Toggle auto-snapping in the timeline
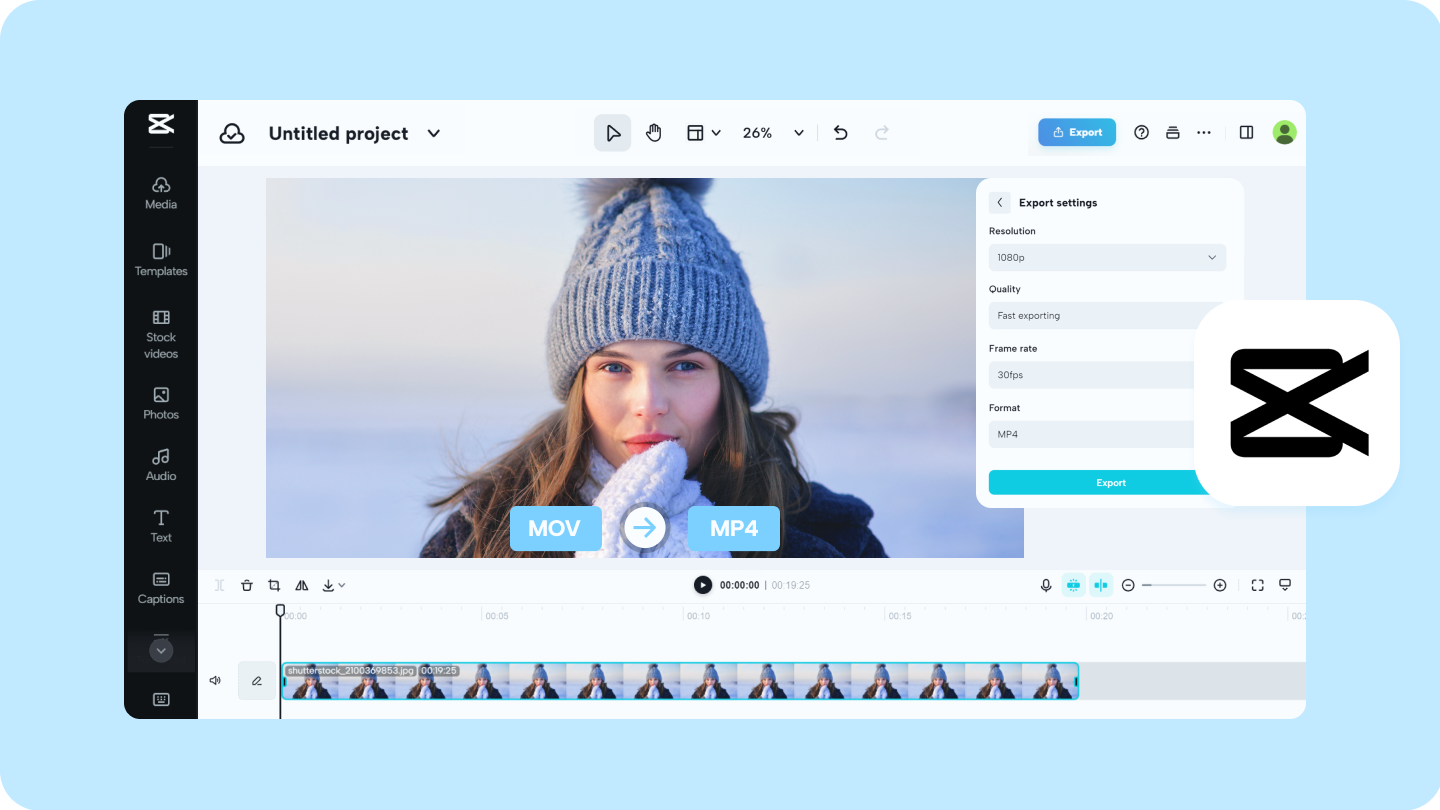This screenshot has width=1440, height=810. [x=1073, y=585]
